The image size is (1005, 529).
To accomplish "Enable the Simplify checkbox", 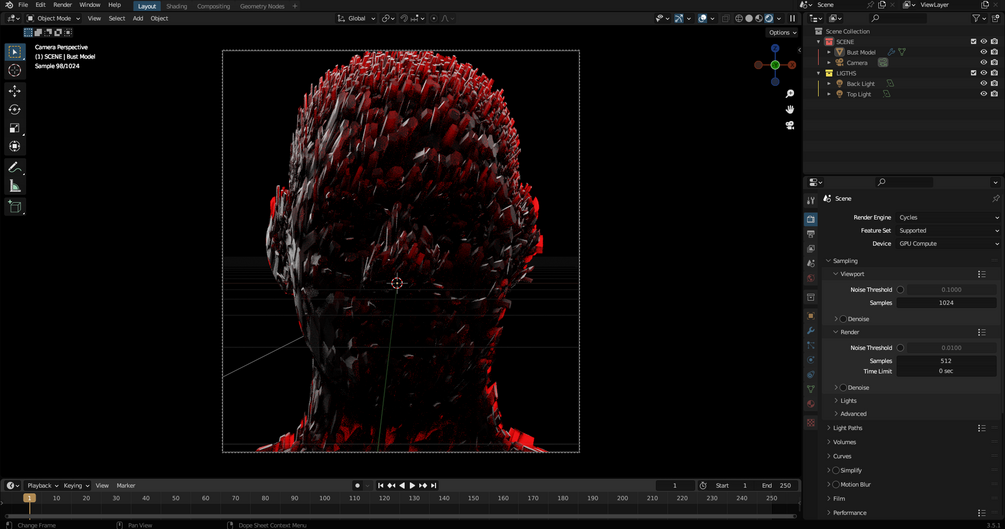I will tap(836, 470).
